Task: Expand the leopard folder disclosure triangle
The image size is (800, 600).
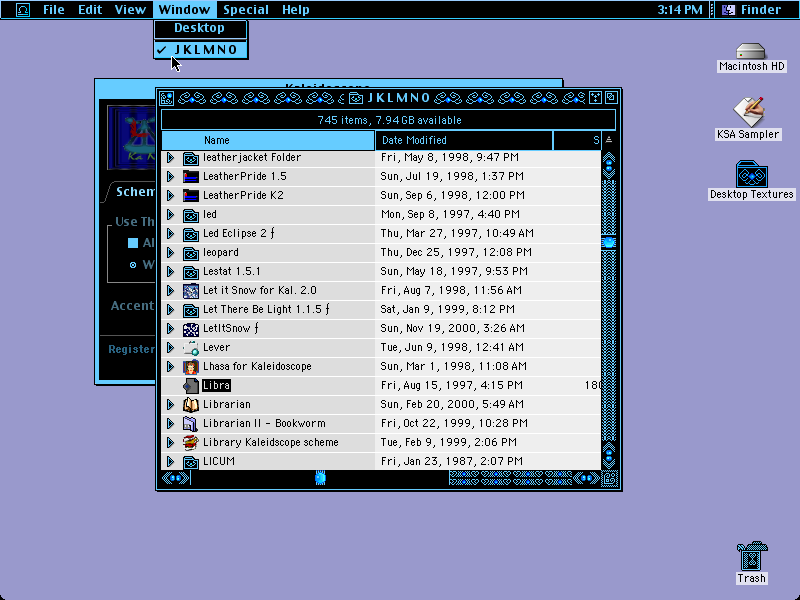Action: pos(170,253)
